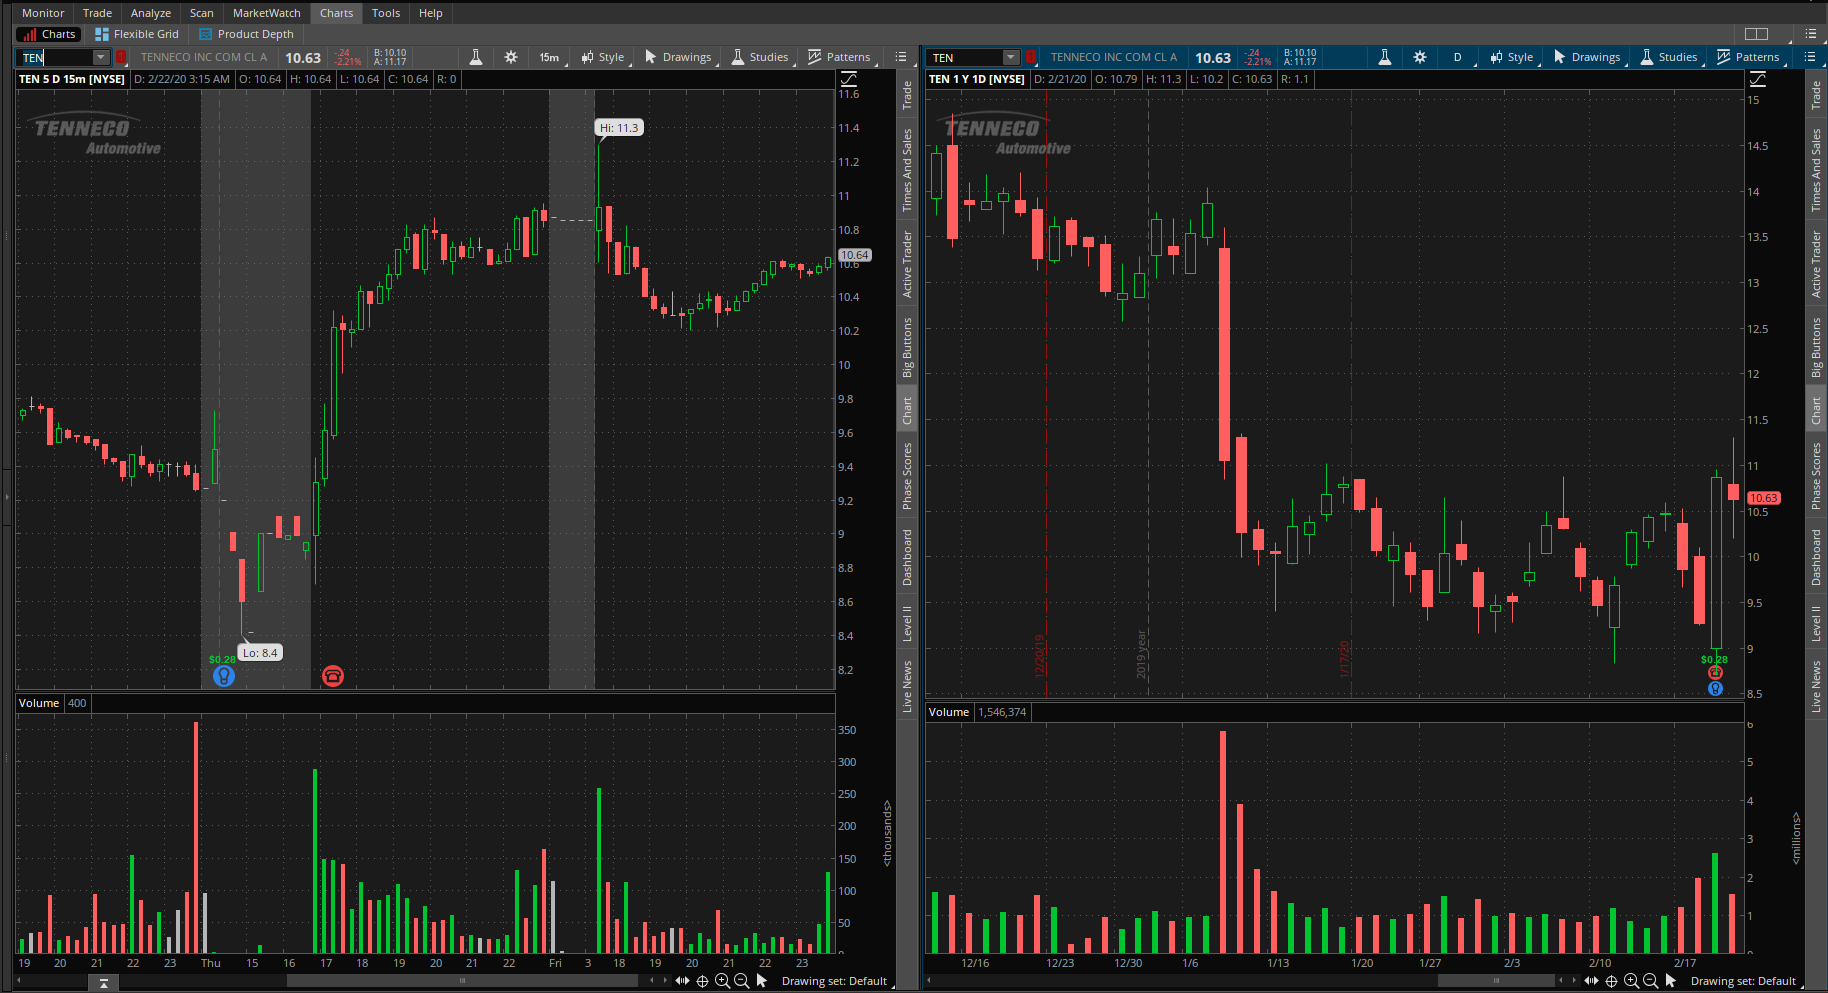The image size is (1828, 993).
Task: Toggle the Level II panel on the left chart
Action: pyautogui.click(x=907, y=623)
